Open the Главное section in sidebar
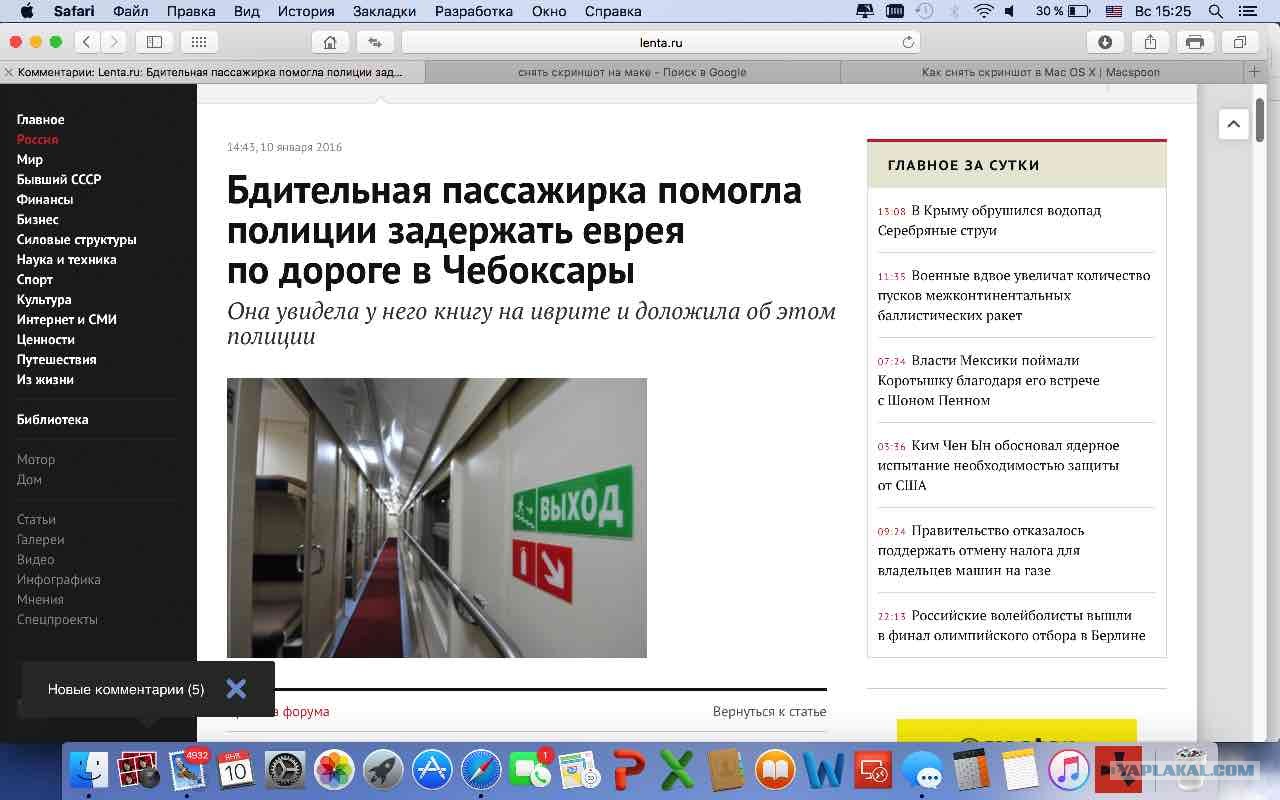 (x=40, y=119)
